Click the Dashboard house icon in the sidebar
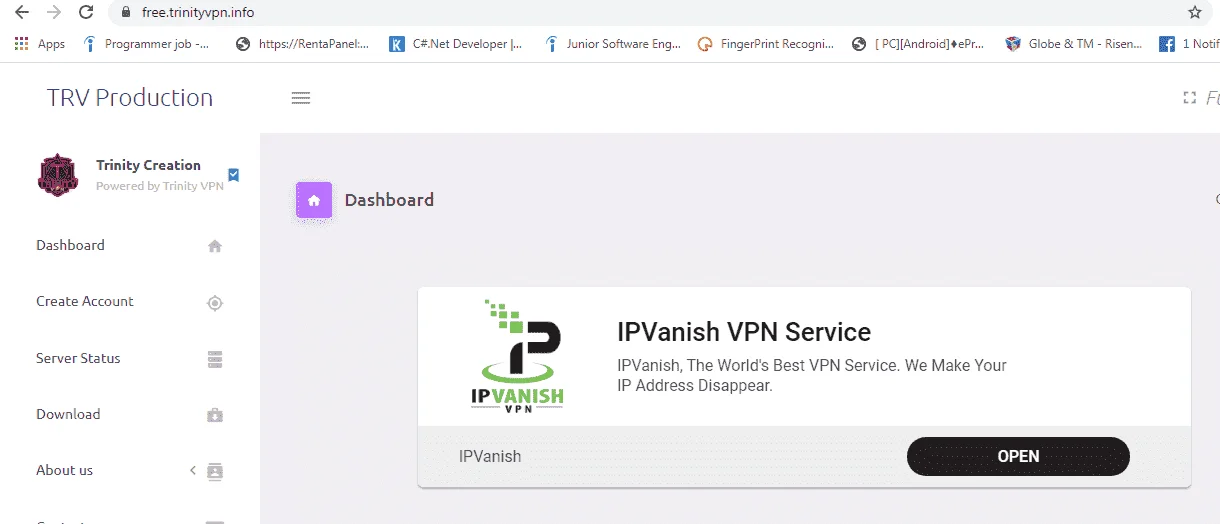Viewport: 1220px width, 524px height. click(x=214, y=246)
